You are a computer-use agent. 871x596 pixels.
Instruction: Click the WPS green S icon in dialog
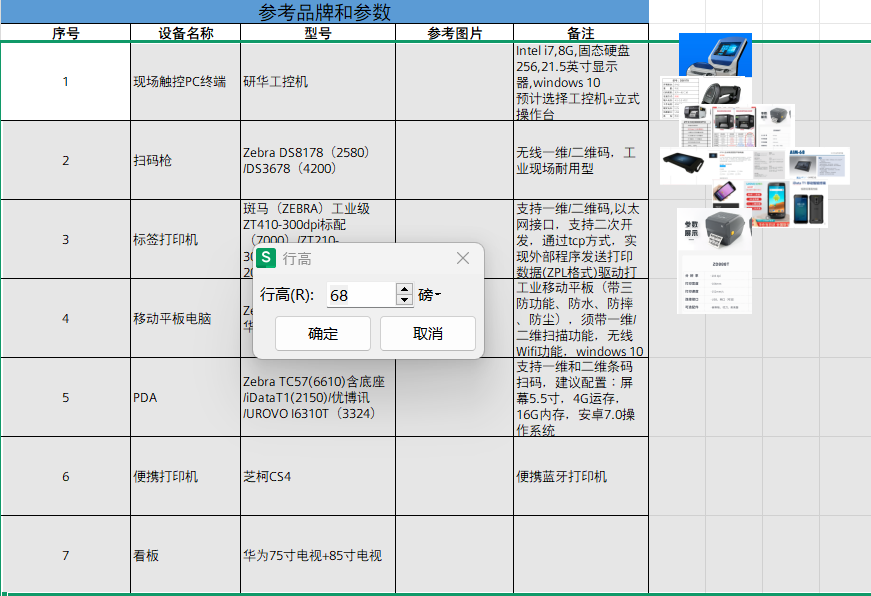click(x=266, y=258)
